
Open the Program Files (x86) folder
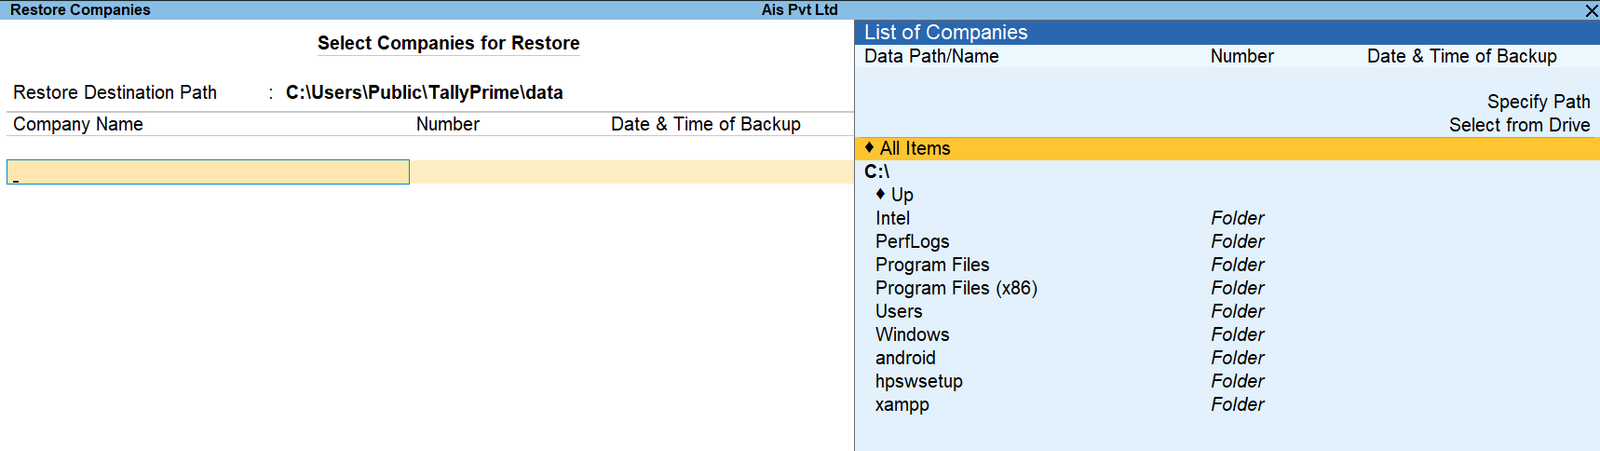tap(956, 288)
